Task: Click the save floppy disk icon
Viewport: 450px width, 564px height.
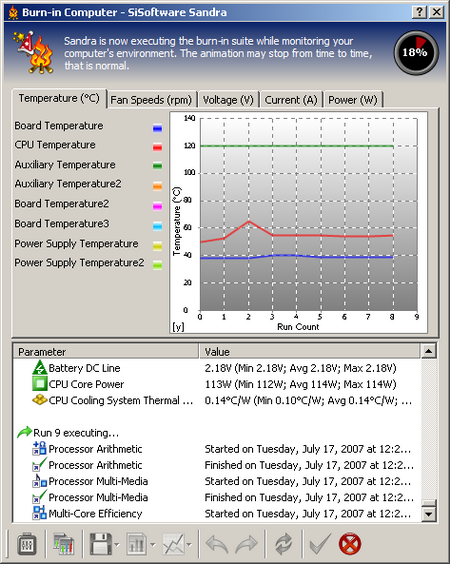Action: 100,543
